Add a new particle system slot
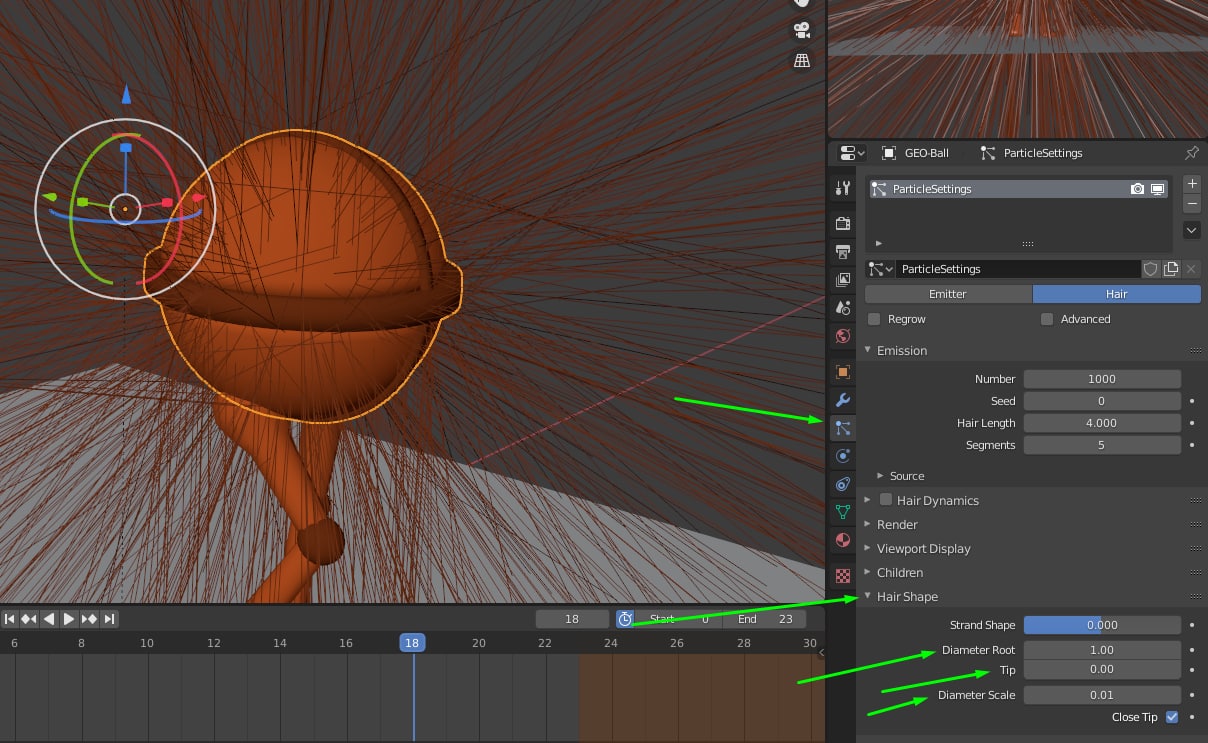Screen dimensions: 1208x743 tap(1192, 184)
